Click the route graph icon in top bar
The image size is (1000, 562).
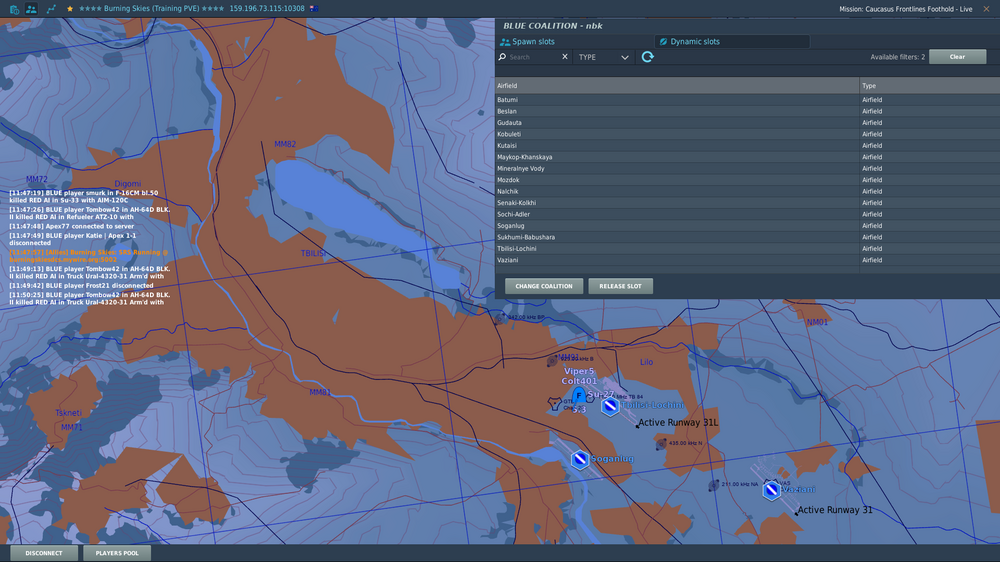(50, 8)
